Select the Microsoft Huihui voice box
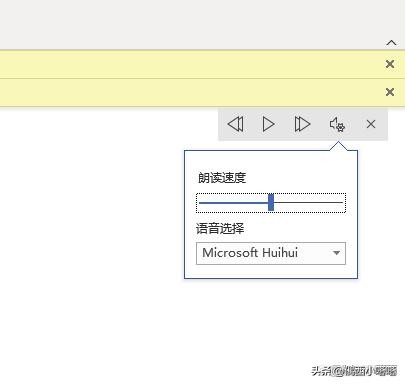 (271, 253)
